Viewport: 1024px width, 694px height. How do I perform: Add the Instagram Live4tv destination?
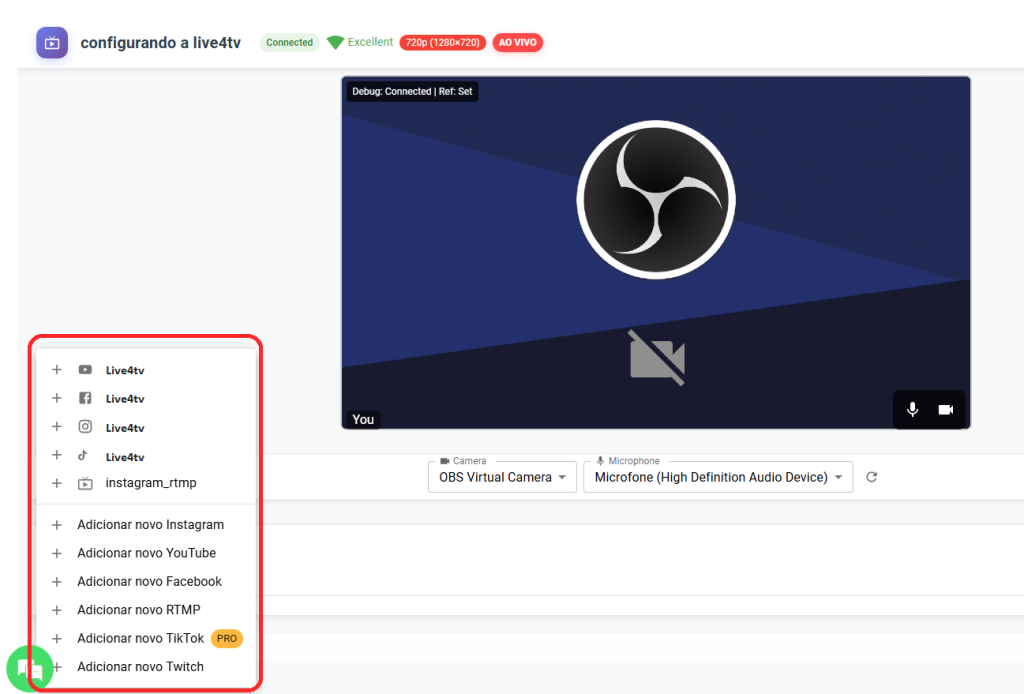coord(146,427)
